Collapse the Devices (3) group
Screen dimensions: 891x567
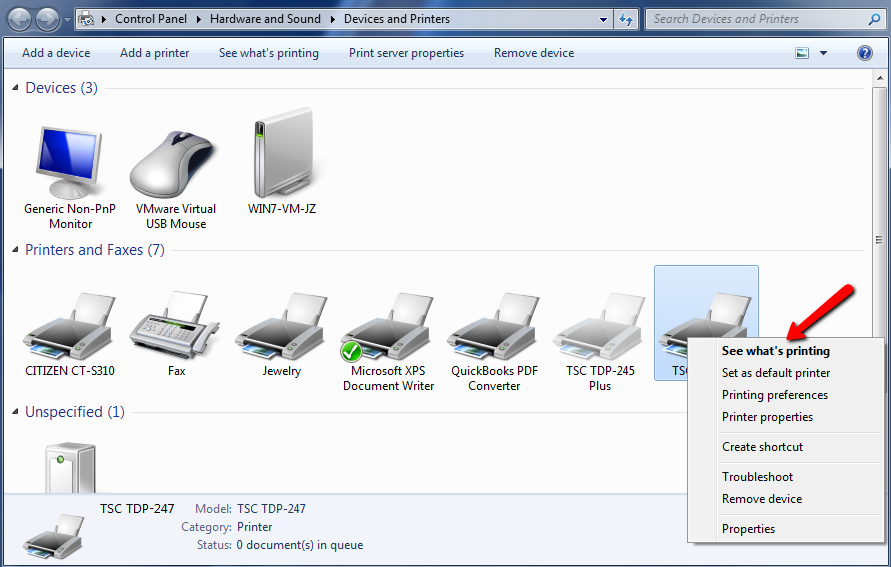coord(15,87)
